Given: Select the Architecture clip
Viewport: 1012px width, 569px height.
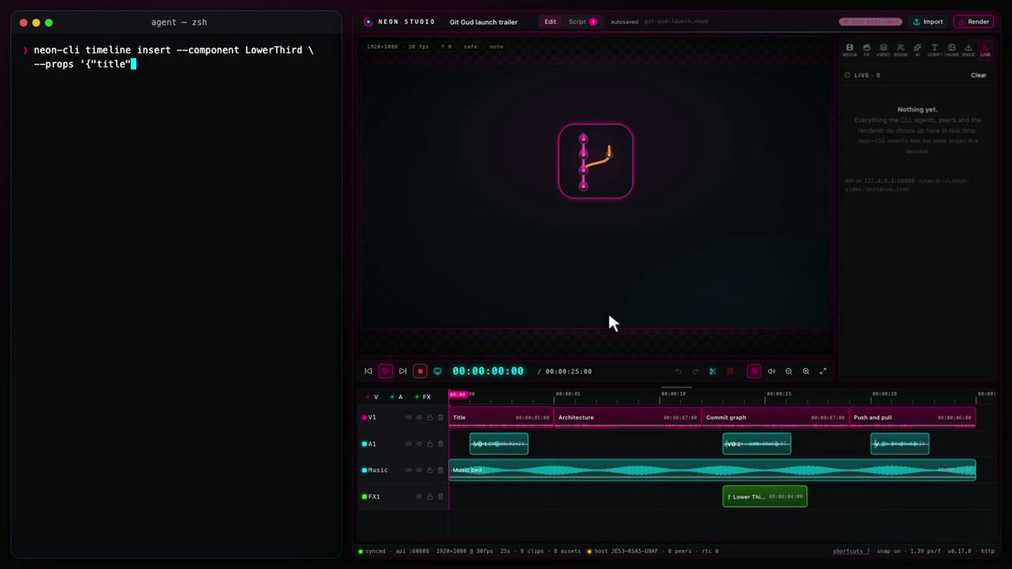Looking at the screenshot, I should pos(627,417).
